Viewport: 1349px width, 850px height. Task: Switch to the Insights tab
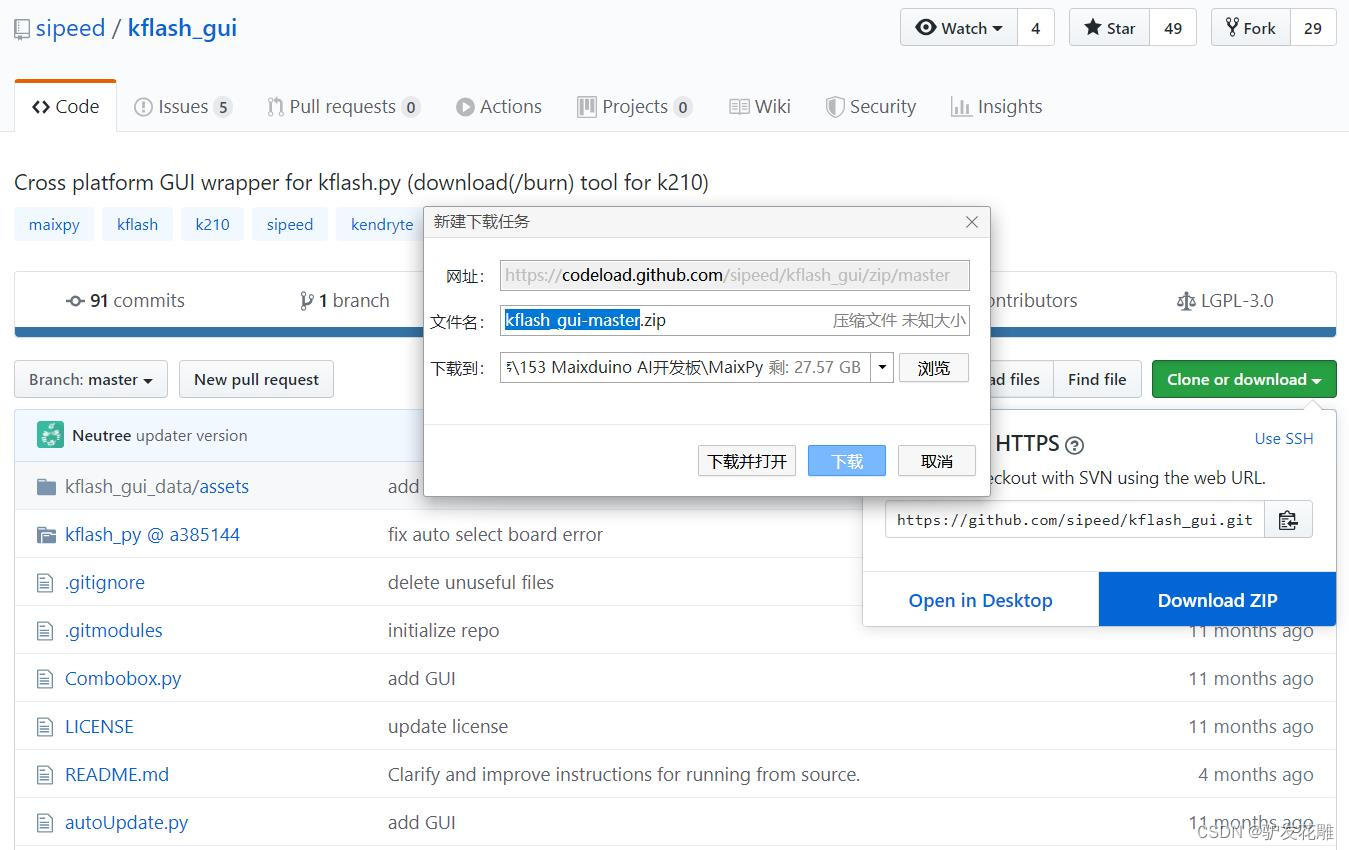(996, 106)
